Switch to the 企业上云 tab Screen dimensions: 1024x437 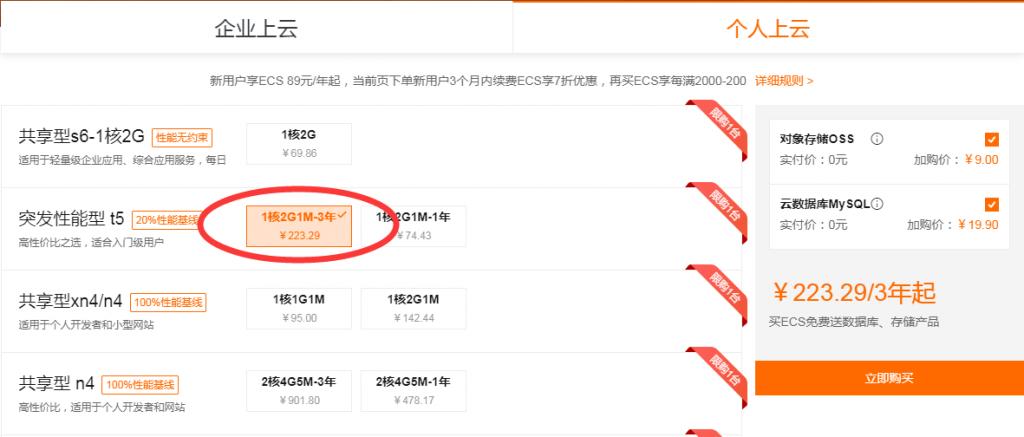pos(256,28)
